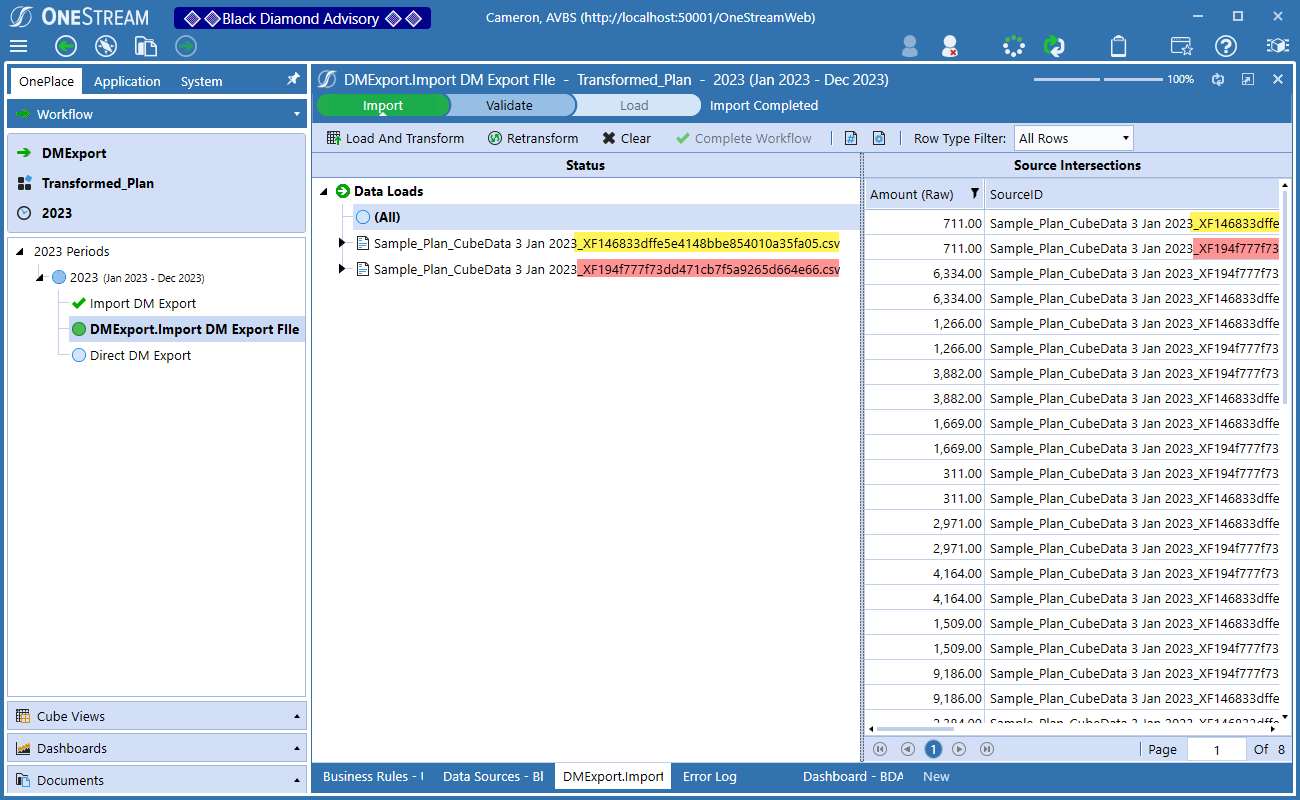Screen dimensions: 1300x800
Task: Collapse the Data Loads tree node
Action: pyautogui.click(x=324, y=191)
